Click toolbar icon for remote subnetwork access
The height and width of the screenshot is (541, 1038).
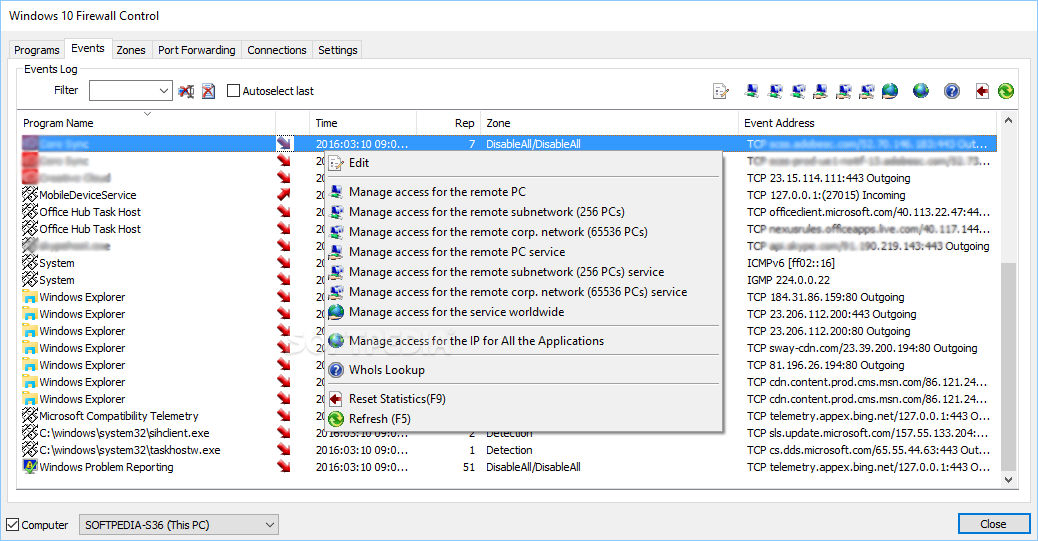point(775,91)
